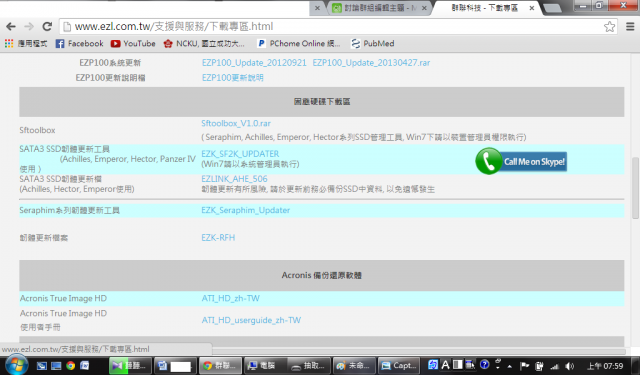Click the Call Me on Skype button
The height and width of the screenshot is (375, 640).
coord(521,161)
